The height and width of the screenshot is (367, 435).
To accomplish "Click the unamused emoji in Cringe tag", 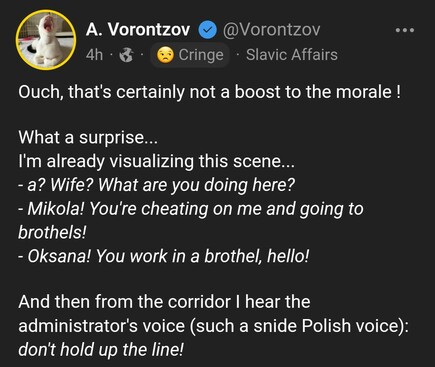I will 166,55.
